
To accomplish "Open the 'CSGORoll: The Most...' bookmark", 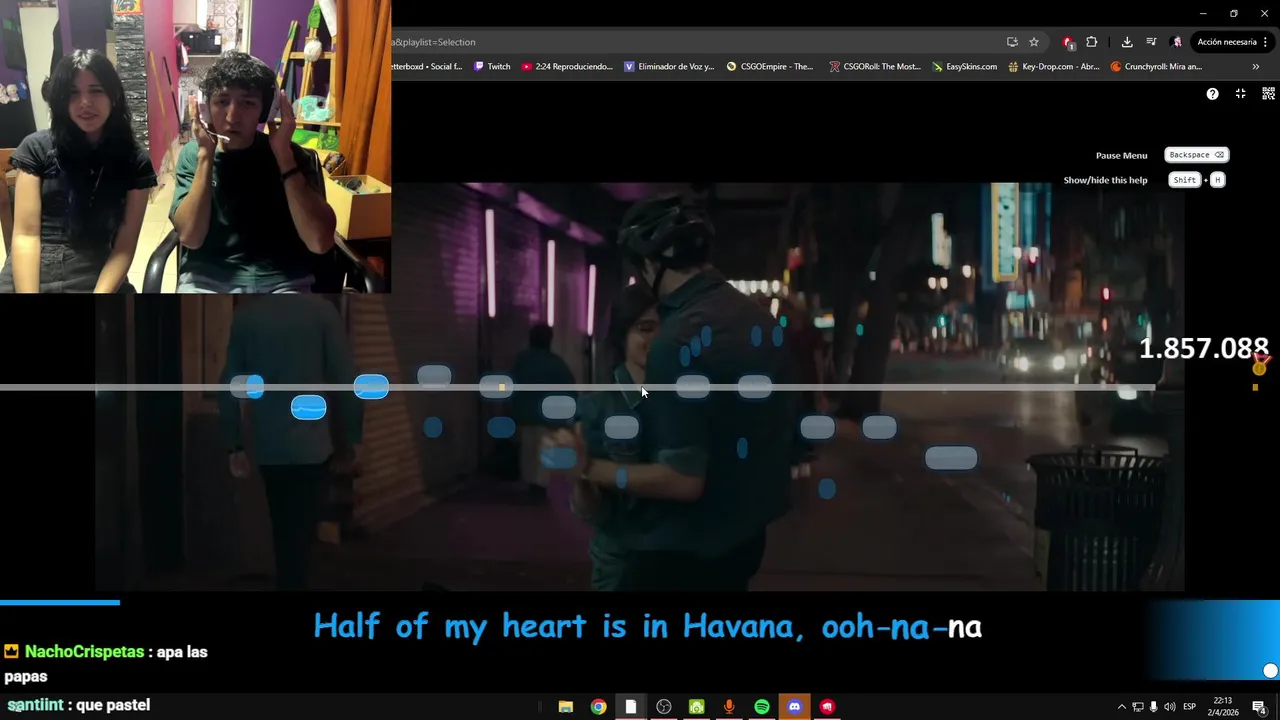I will tap(875, 67).
